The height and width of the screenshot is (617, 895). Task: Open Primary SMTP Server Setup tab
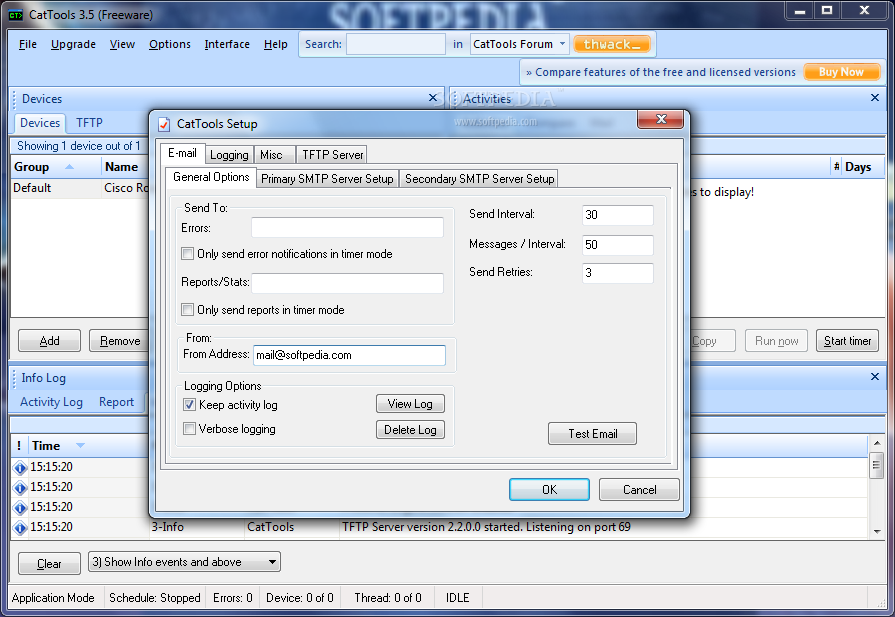327,179
